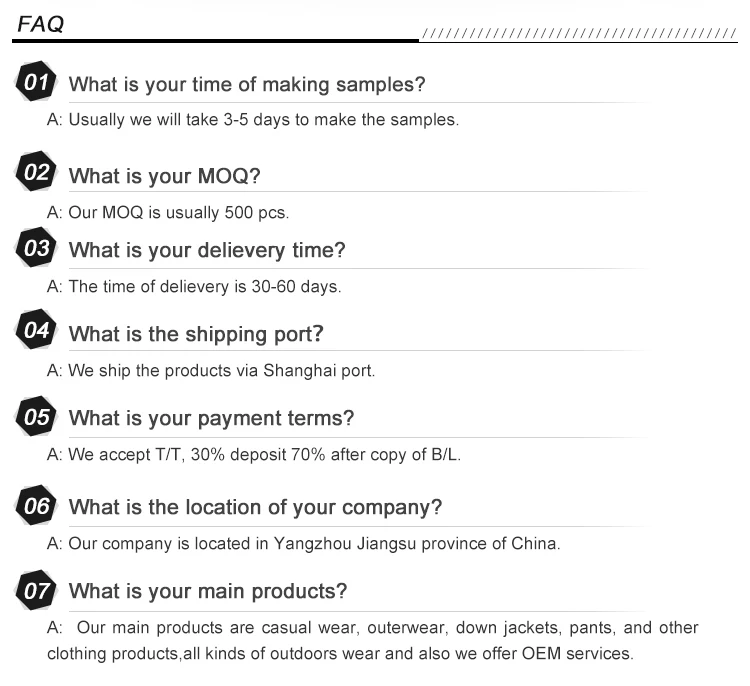Click the T/T deposit answer text

click(x=254, y=454)
